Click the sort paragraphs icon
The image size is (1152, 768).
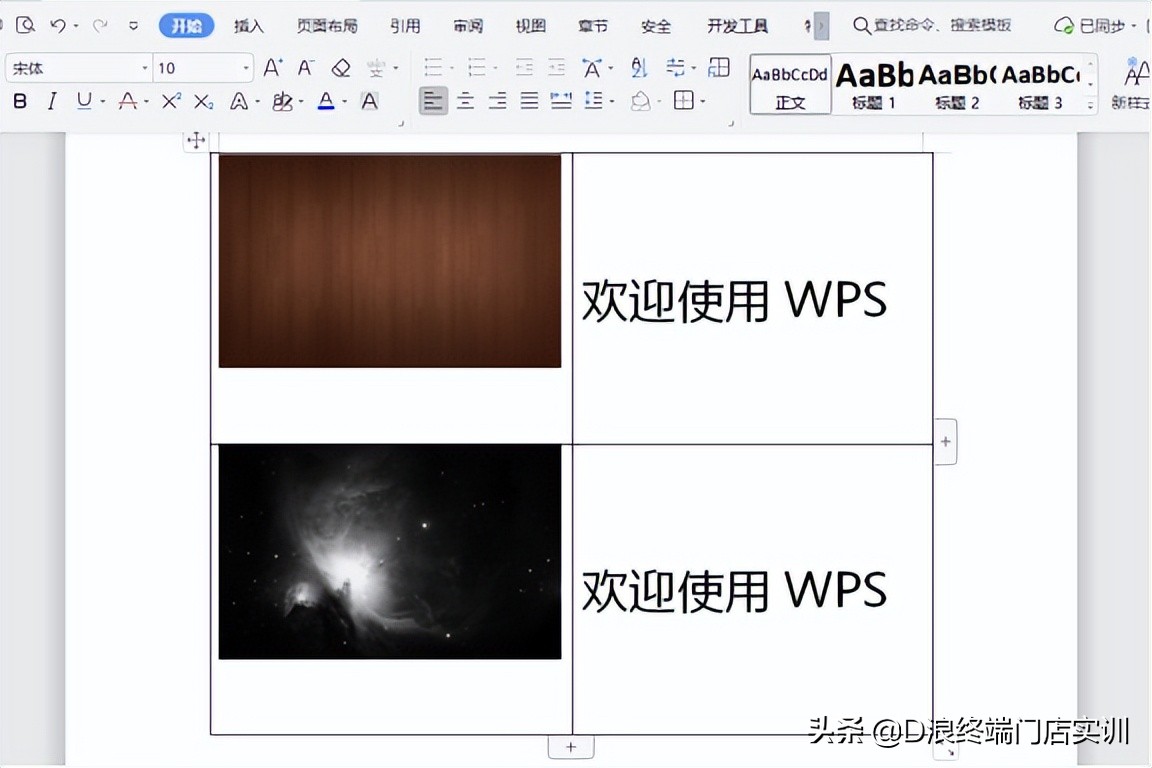638,67
